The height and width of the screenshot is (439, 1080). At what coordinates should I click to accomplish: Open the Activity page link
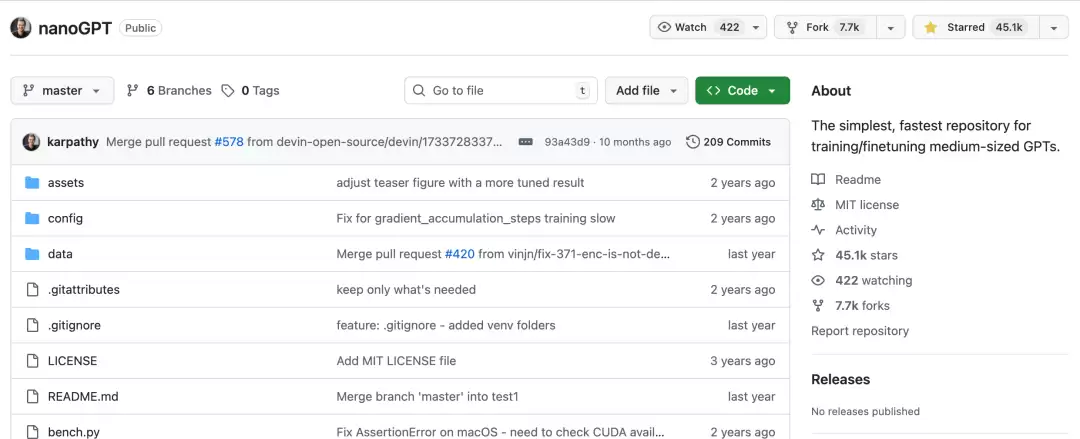coord(855,230)
